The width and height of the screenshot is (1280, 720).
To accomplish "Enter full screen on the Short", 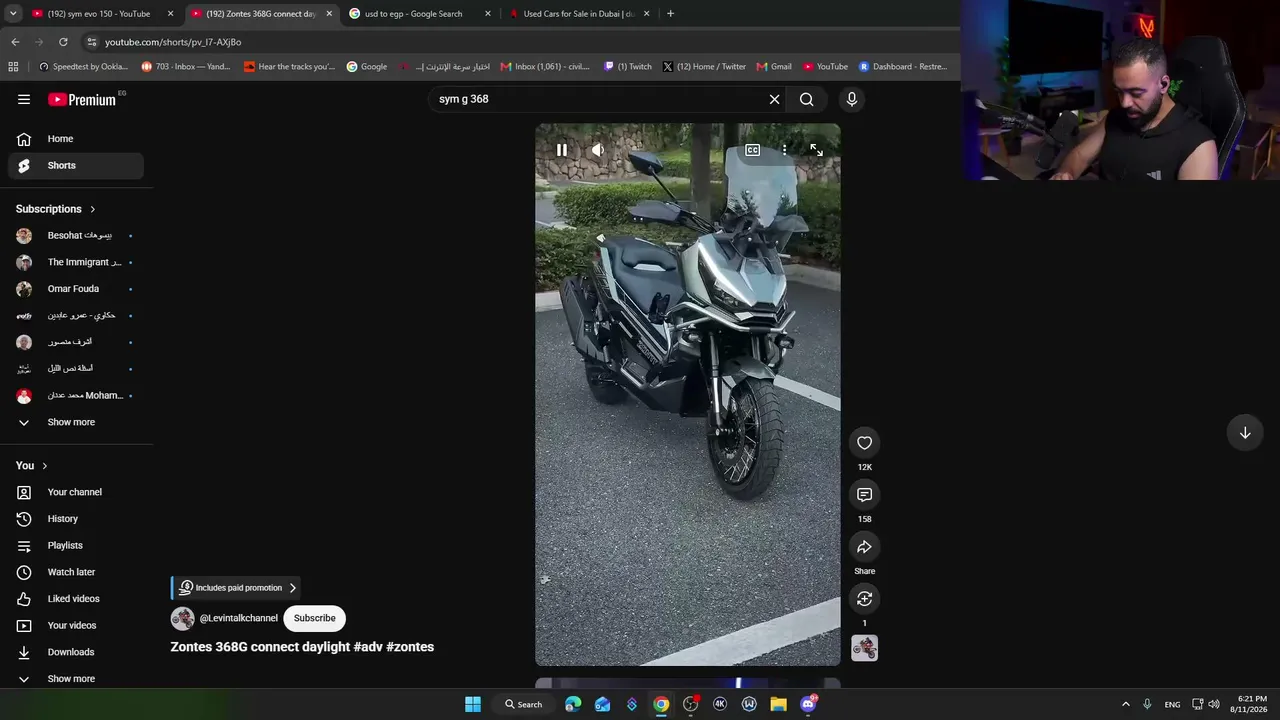I will 817,150.
